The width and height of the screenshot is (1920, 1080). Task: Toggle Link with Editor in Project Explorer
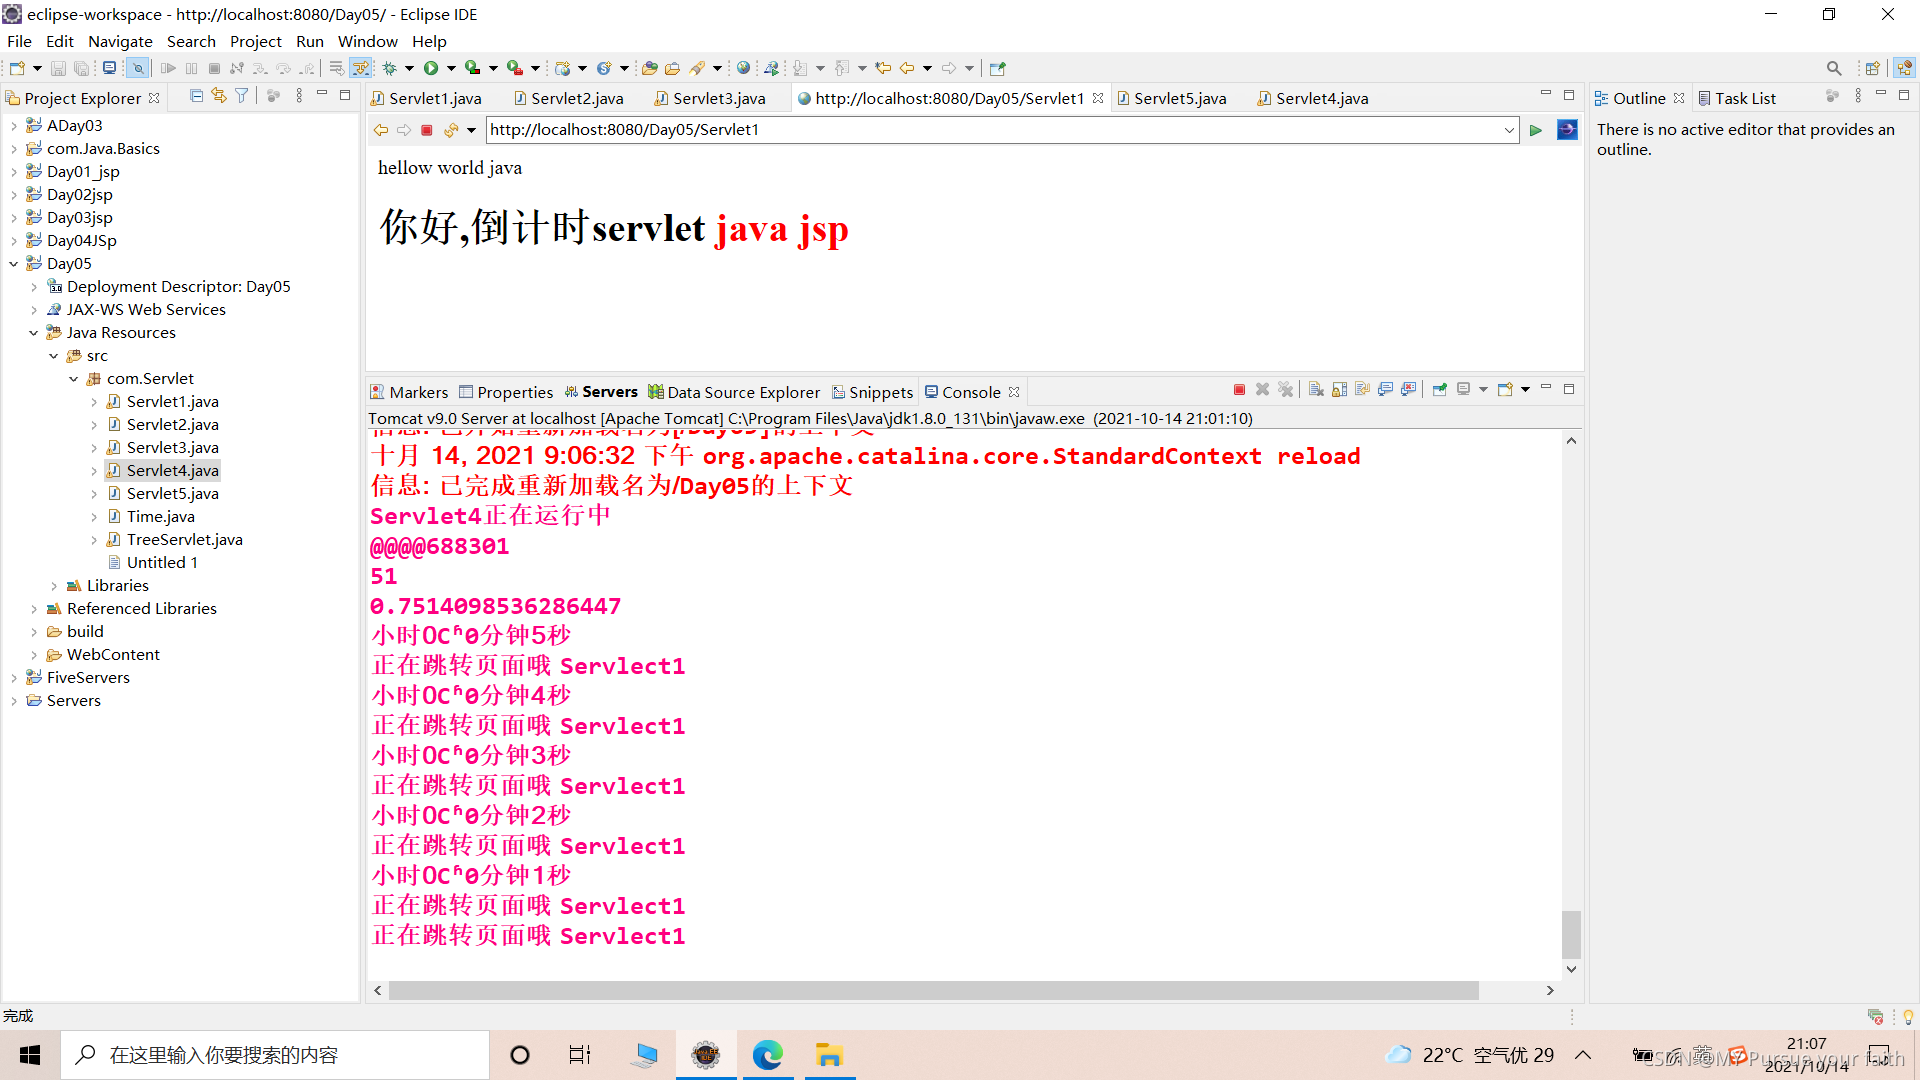click(219, 96)
